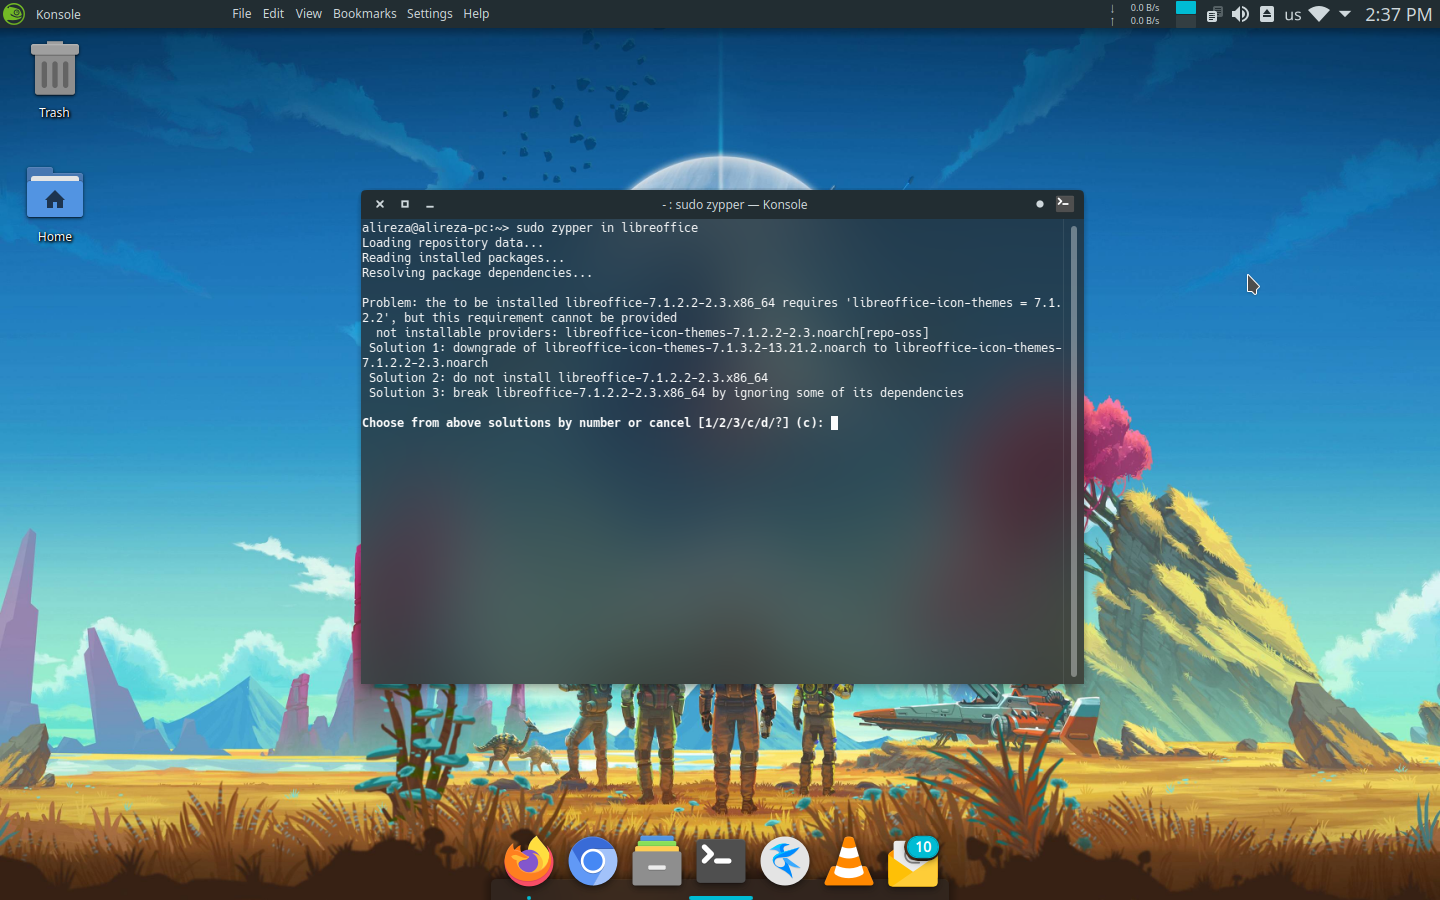Minimize the Konsole window
This screenshot has height=900, width=1440.
[x=430, y=204]
